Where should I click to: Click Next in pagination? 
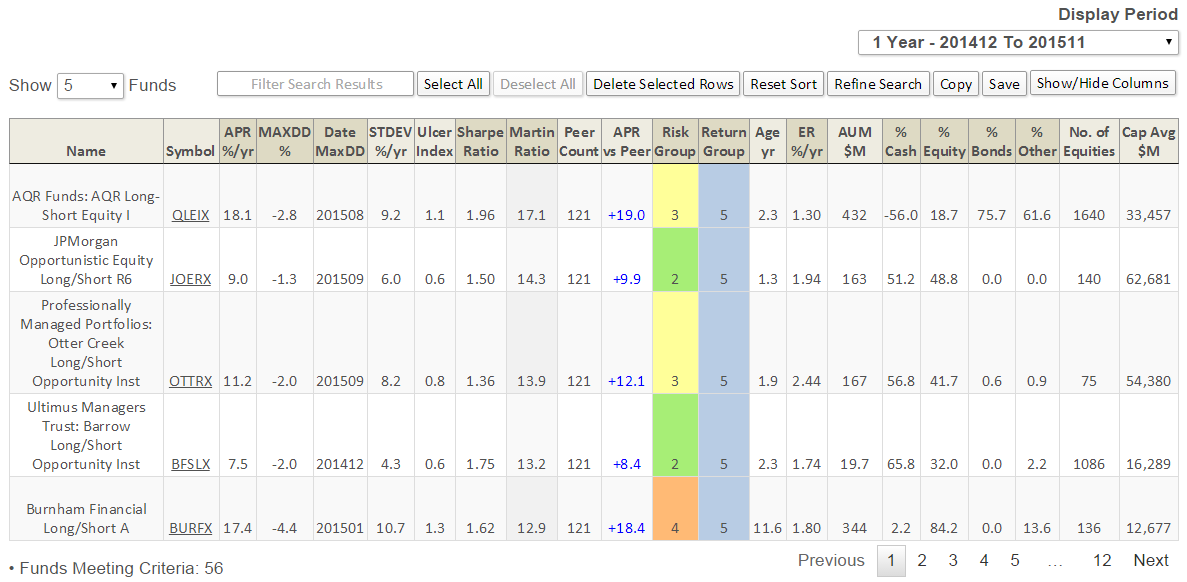pyautogui.click(x=1150, y=560)
